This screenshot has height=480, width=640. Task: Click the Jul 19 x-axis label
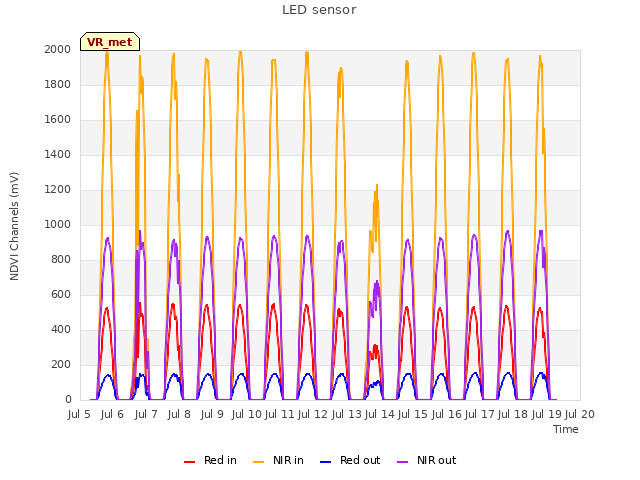click(x=547, y=414)
